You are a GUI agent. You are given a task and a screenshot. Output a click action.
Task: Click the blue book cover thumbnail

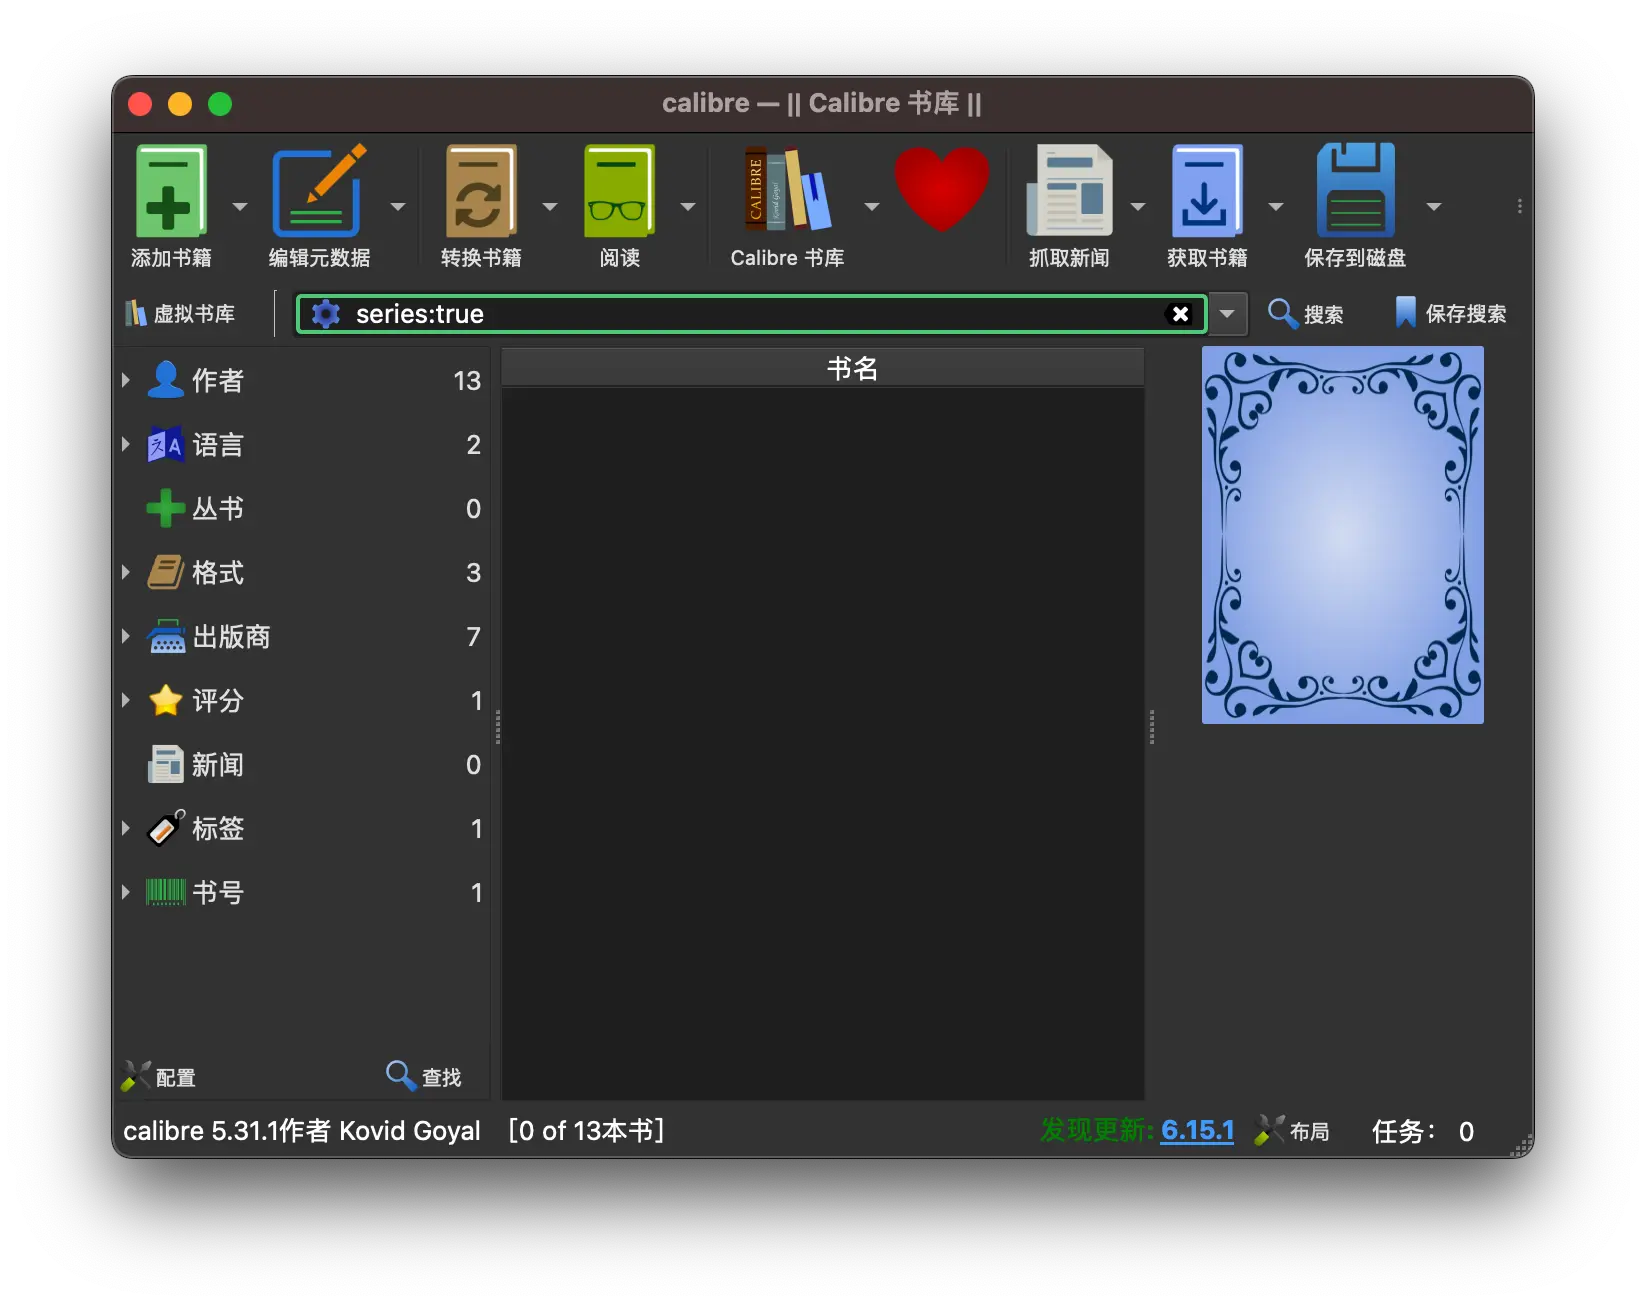[1342, 535]
